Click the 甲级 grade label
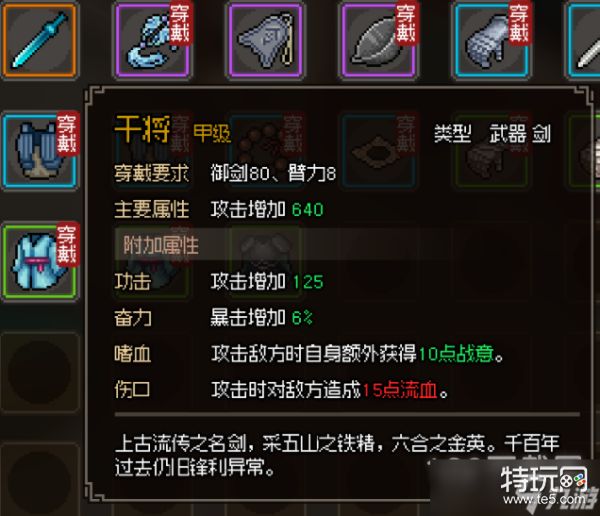Image resolution: width=600 pixels, height=516 pixels. 212,133
